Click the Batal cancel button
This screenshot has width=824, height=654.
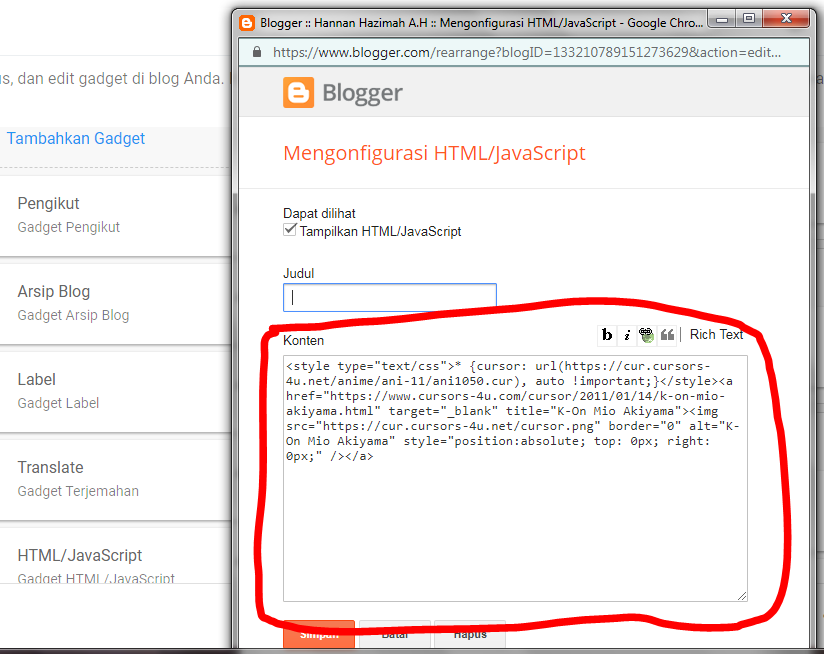pyautogui.click(x=395, y=635)
